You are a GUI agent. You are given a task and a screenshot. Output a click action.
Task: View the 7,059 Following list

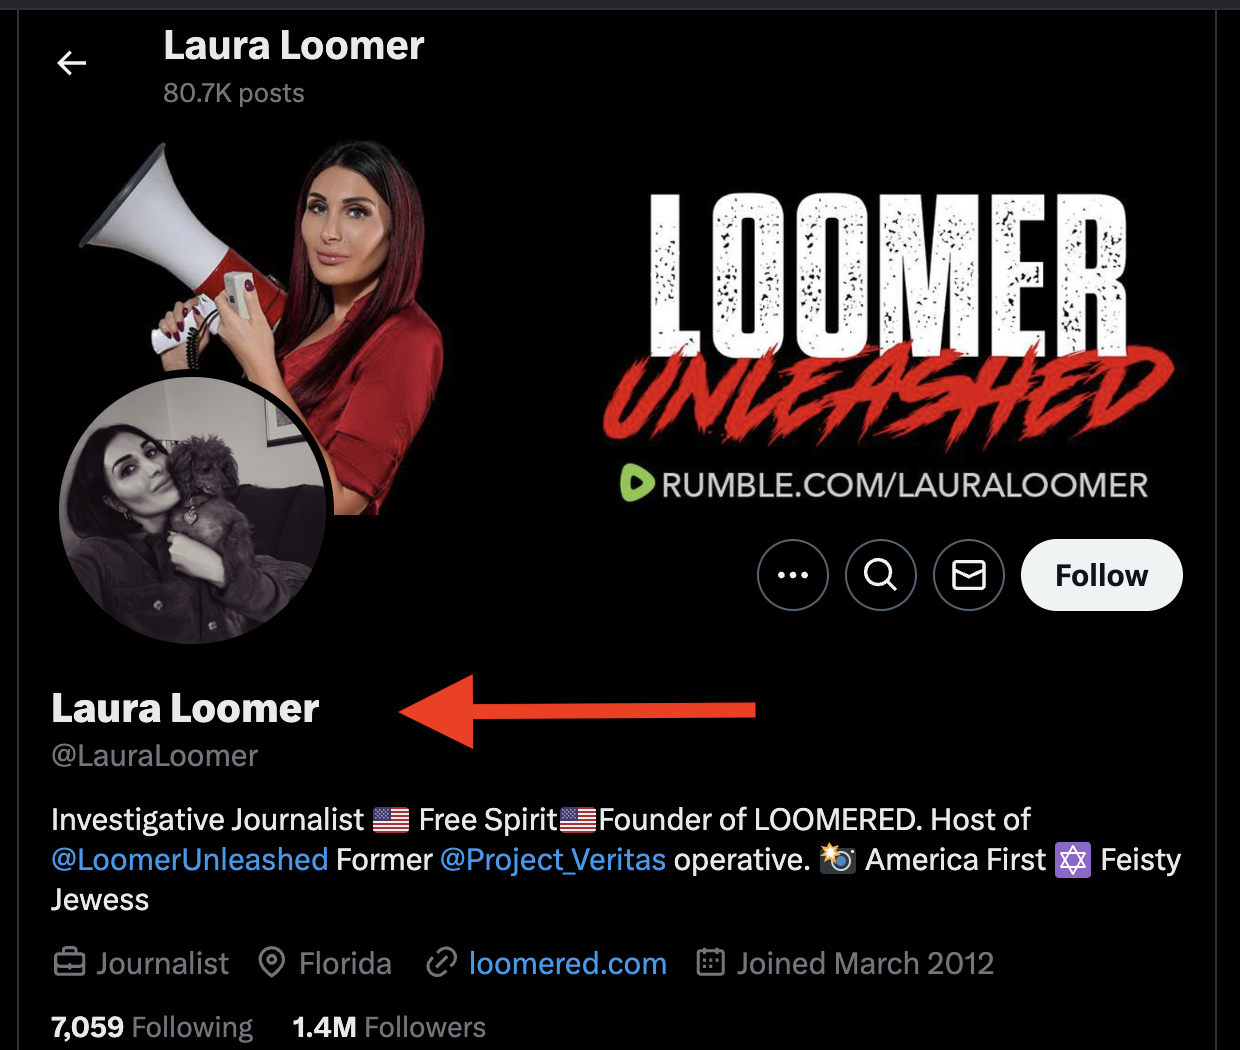[x=152, y=1027]
